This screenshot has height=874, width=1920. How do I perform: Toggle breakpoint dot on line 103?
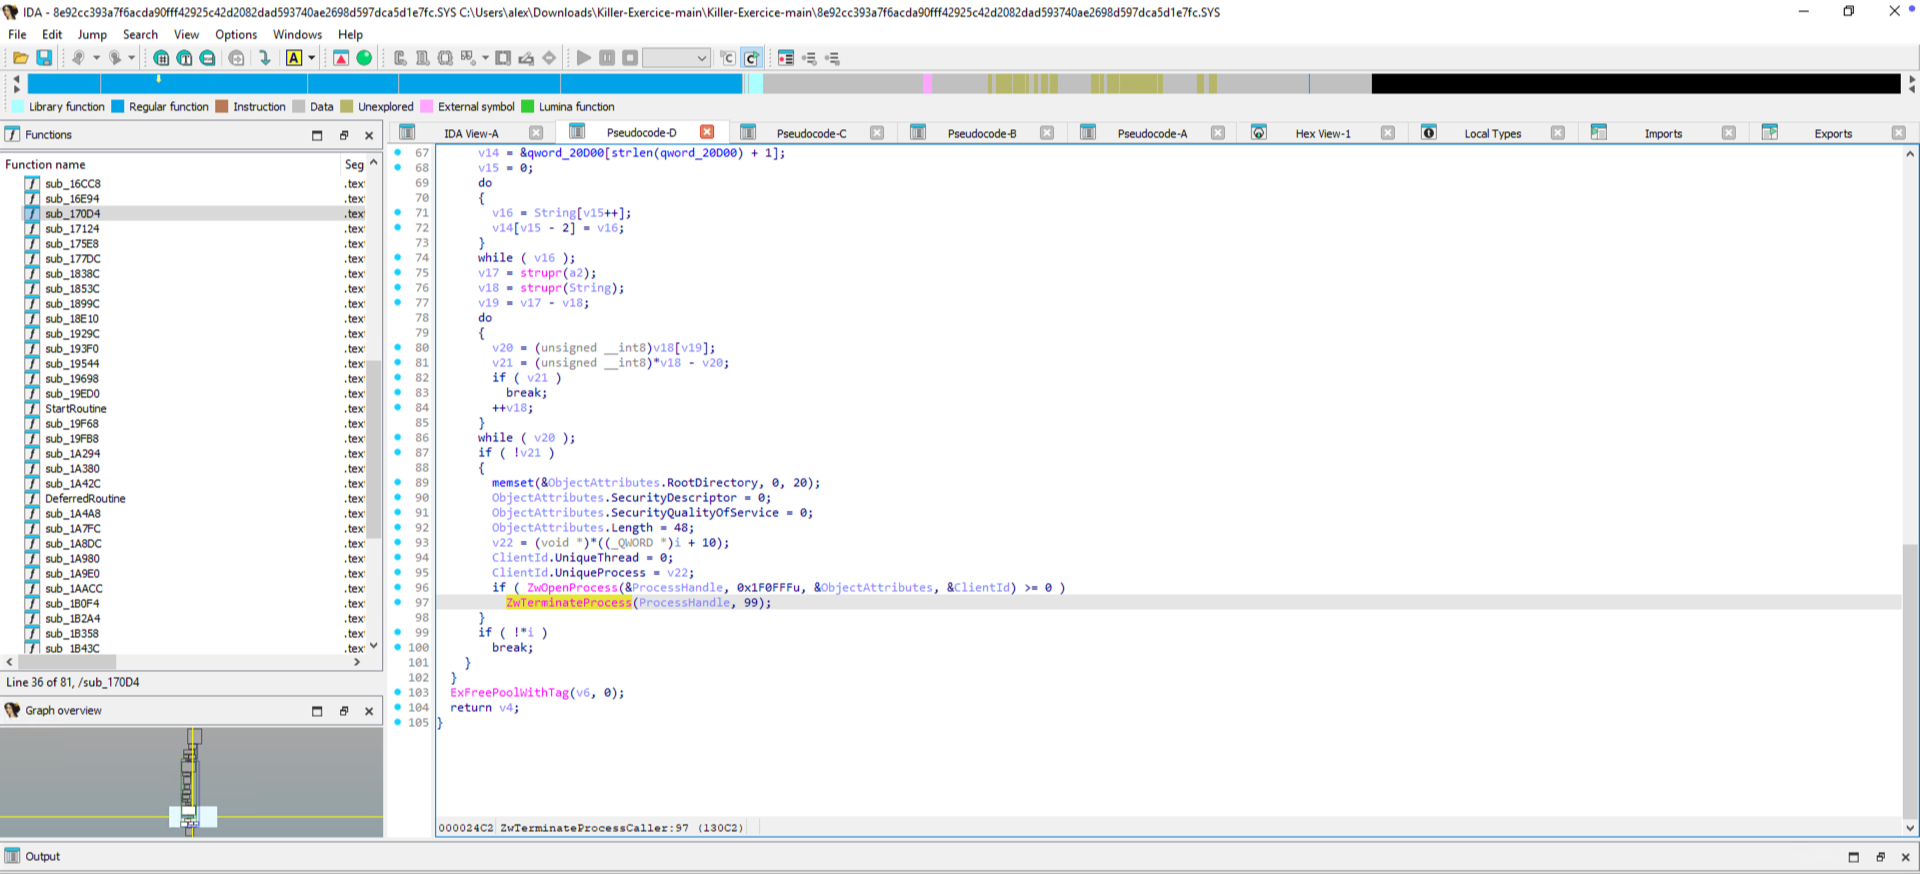tap(398, 692)
